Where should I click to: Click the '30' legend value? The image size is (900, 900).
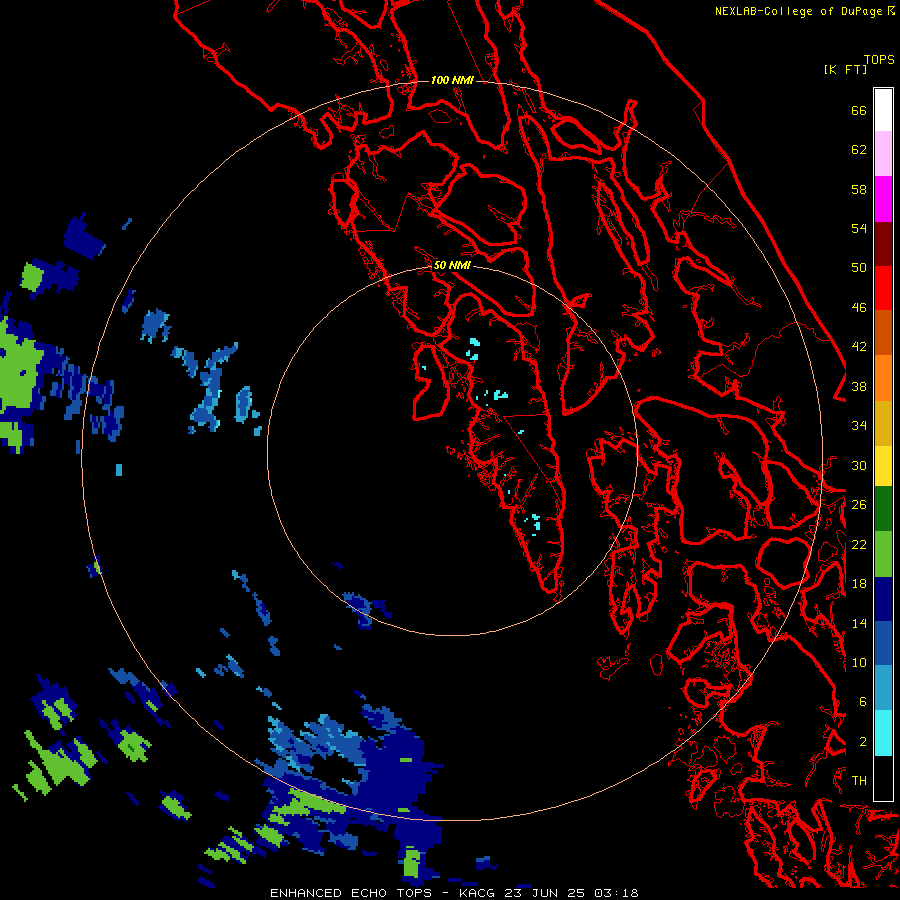(x=859, y=465)
